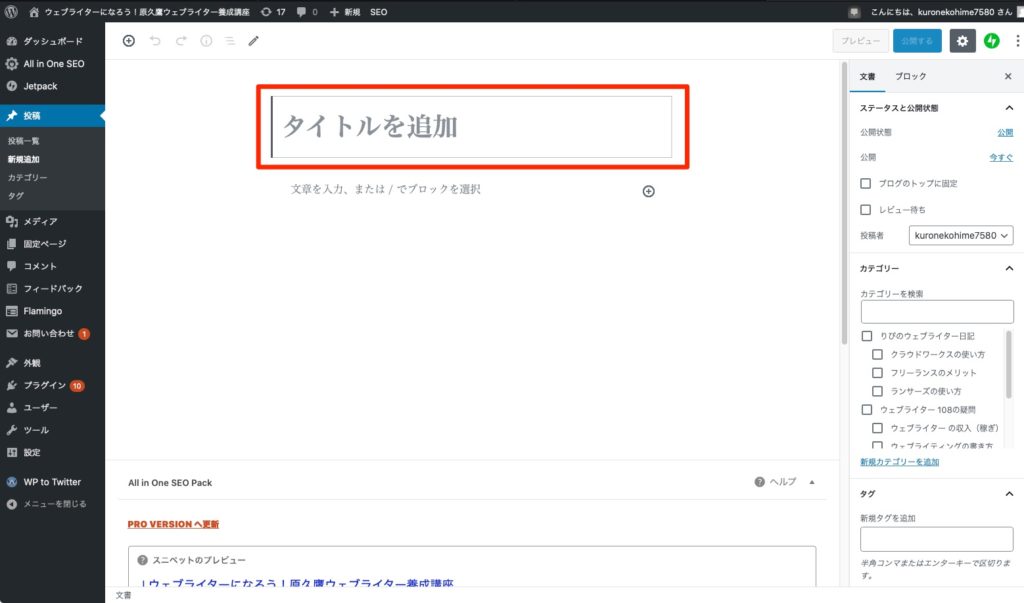The image size is (1024, 603).
Task: Click the WordPress logo in admin bar
Action: (11, 12)
